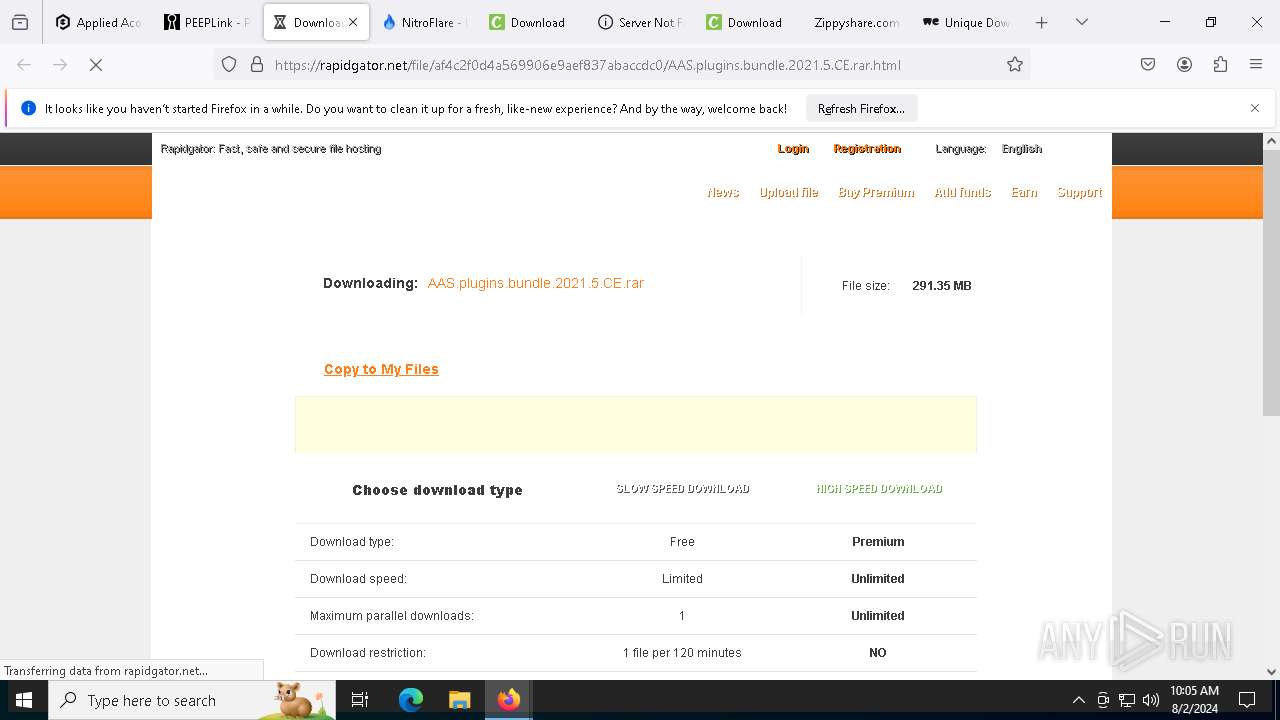
Task: Click the 291.35 MB file size value
Action: coord(941,285)
